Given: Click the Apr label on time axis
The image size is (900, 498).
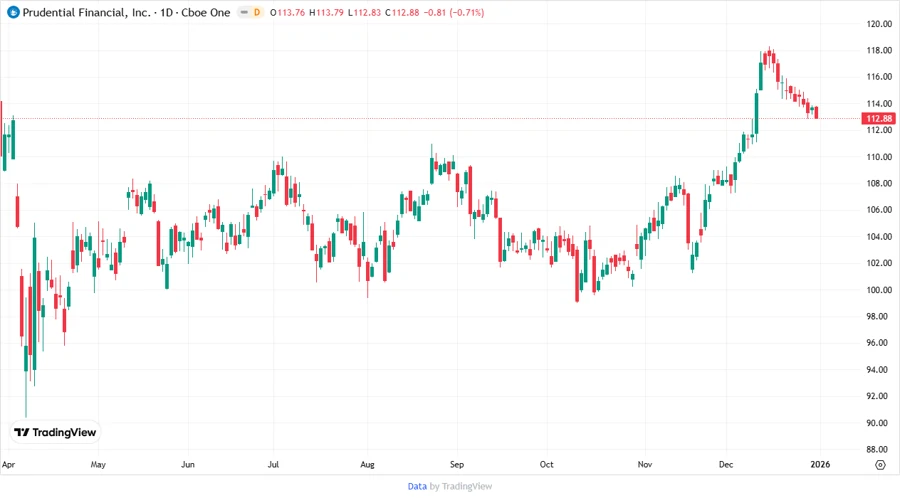Looking at the screenshot, I should [x=8, y=464].
